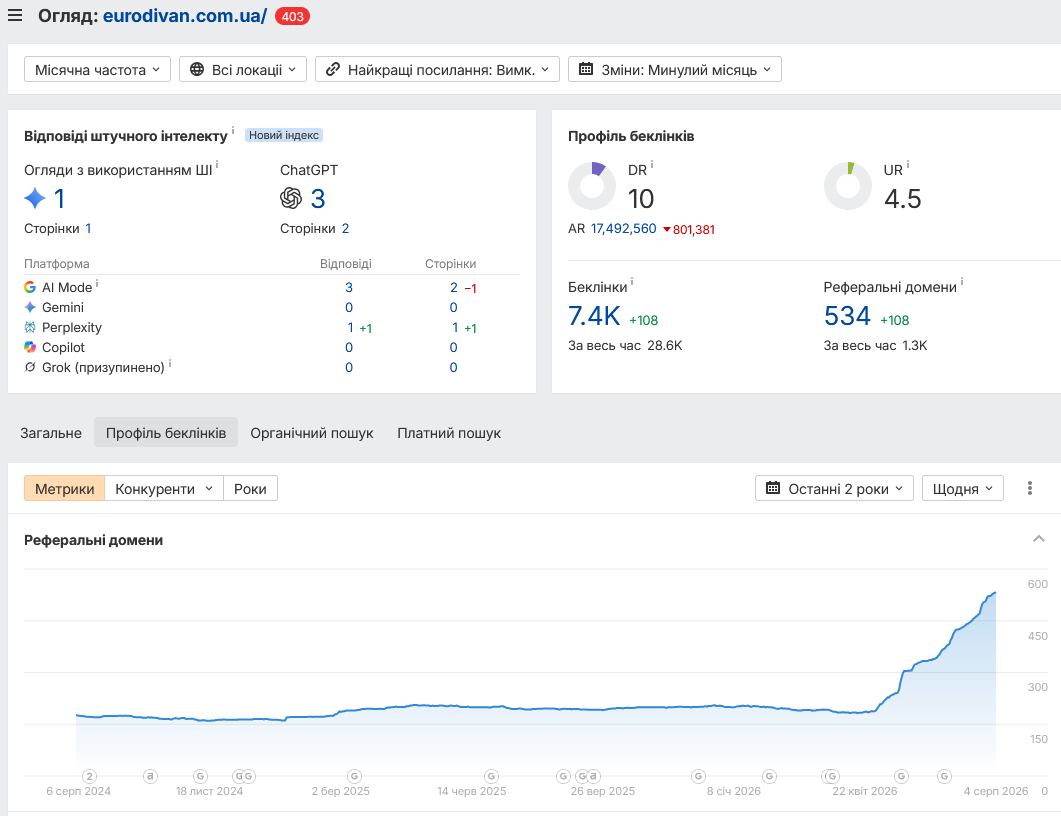
Task: Click the Perplexity platform icon
Action: (x=30, y=327)
